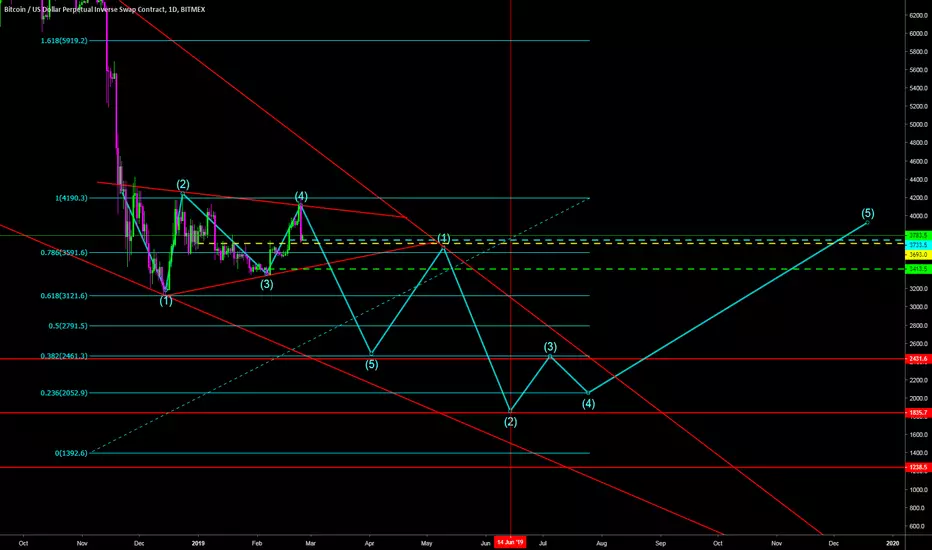Click projected wave label (1) near May
932x550 pixels.
pos(443,238)
